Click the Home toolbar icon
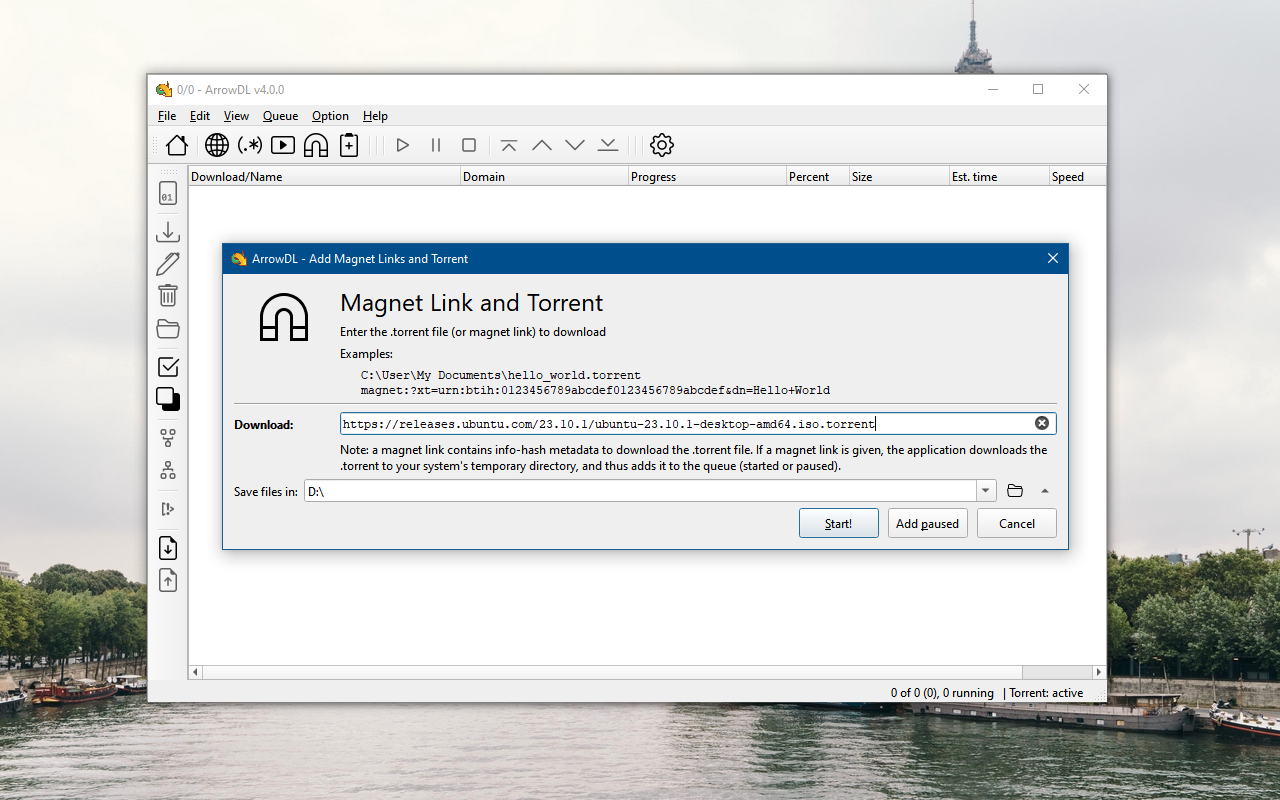The height and width of the screenshot is (800, 1280). point(176,145)
